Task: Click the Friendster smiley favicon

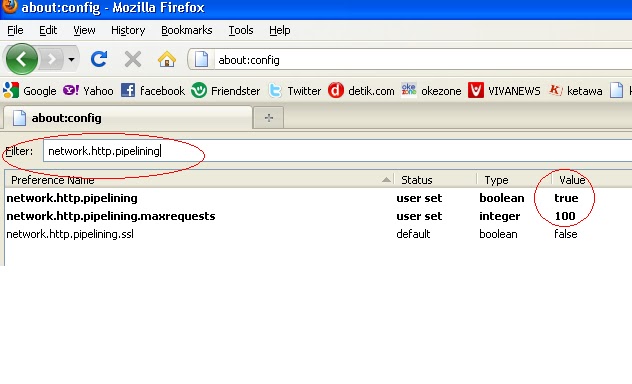Action: [x=199, y=90]
